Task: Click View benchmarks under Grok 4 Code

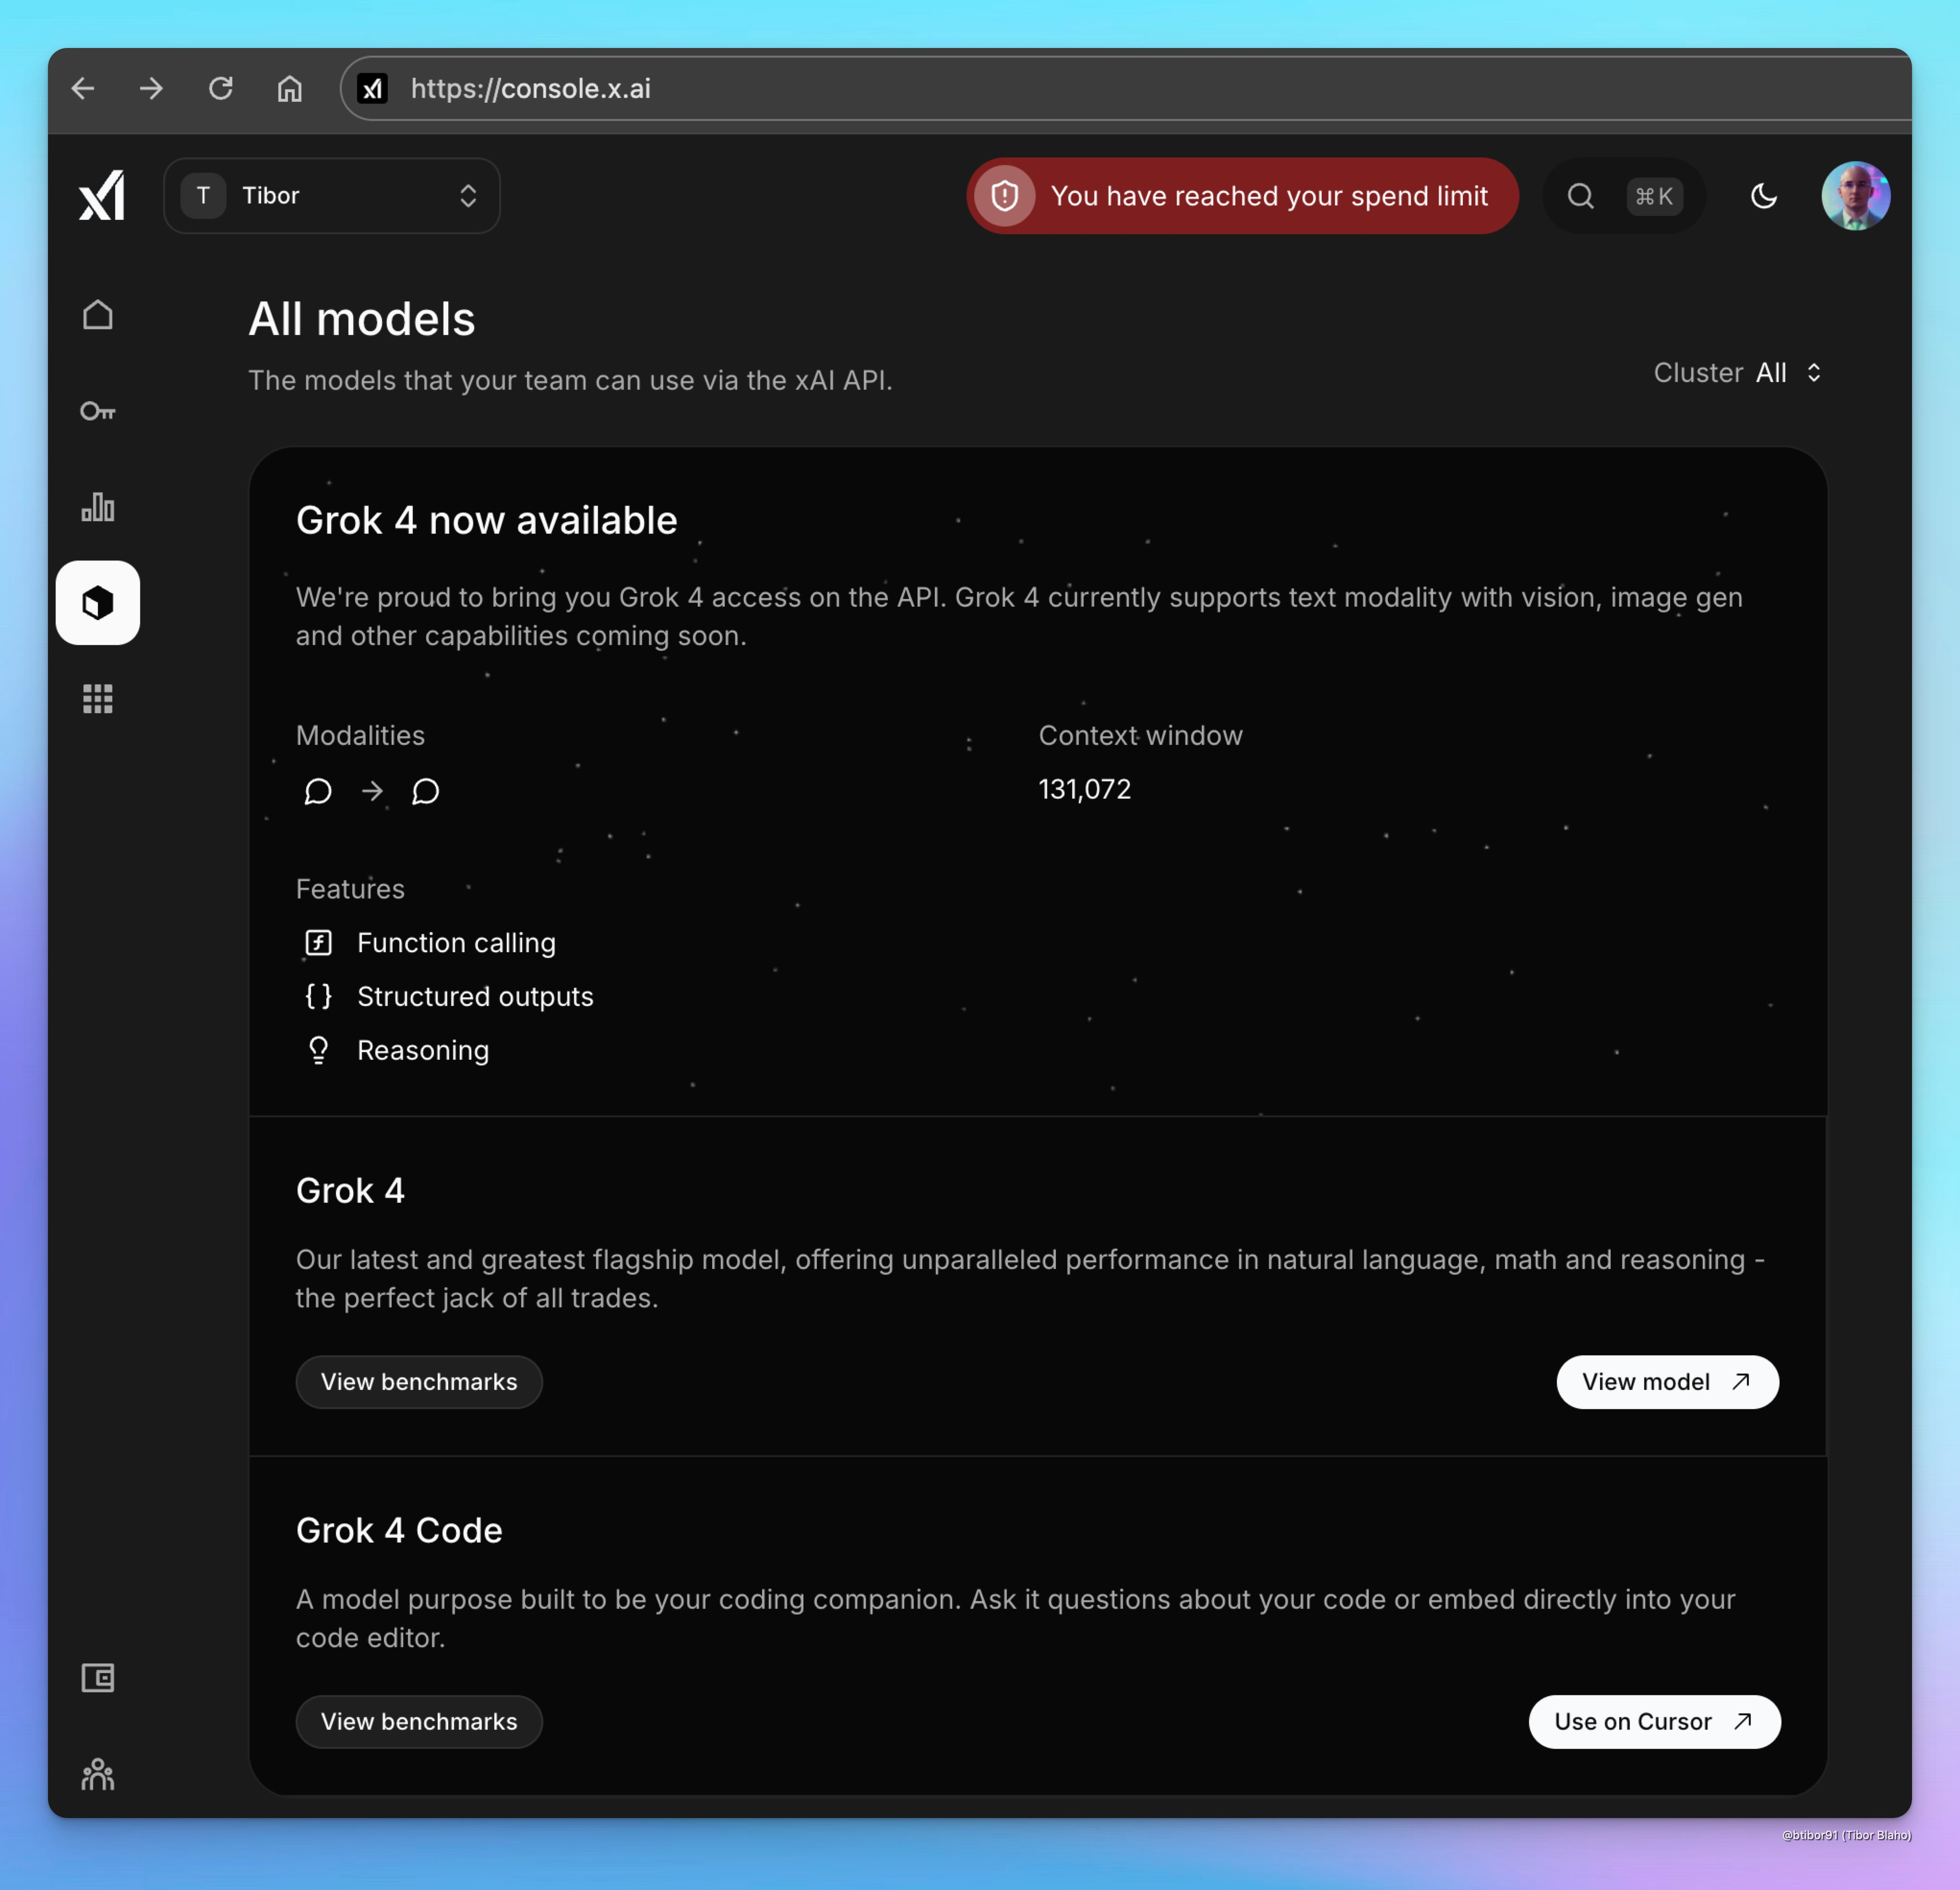Action: pos(419,1721)
